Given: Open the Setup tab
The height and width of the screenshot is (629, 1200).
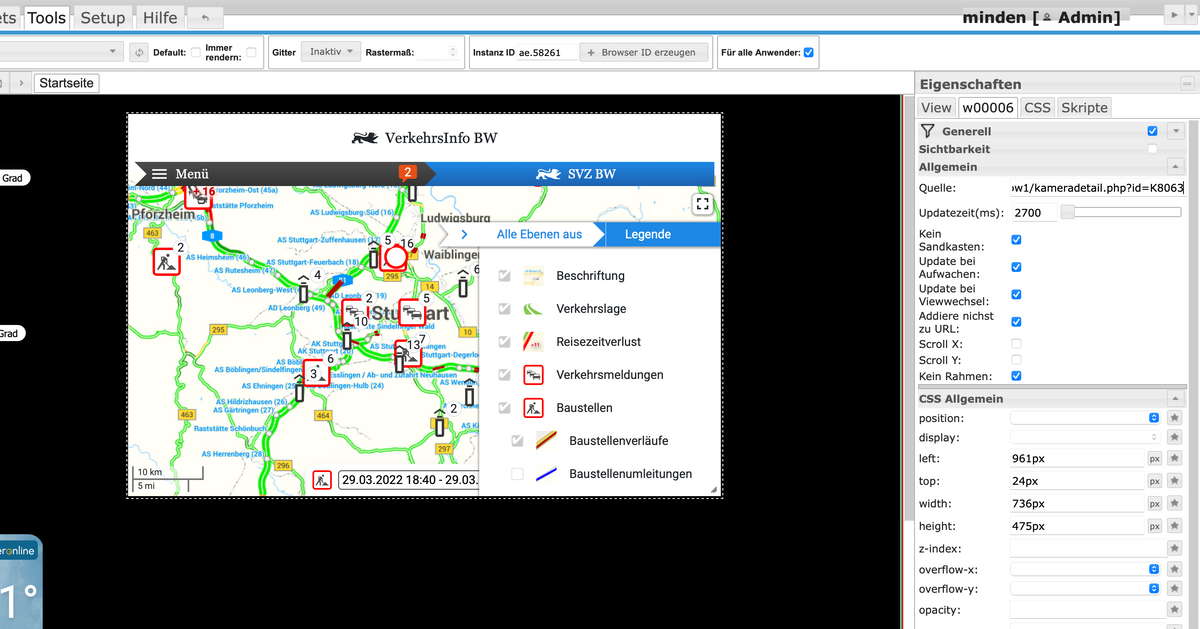Looking at the screenshot, I should (x=103, y=17).
